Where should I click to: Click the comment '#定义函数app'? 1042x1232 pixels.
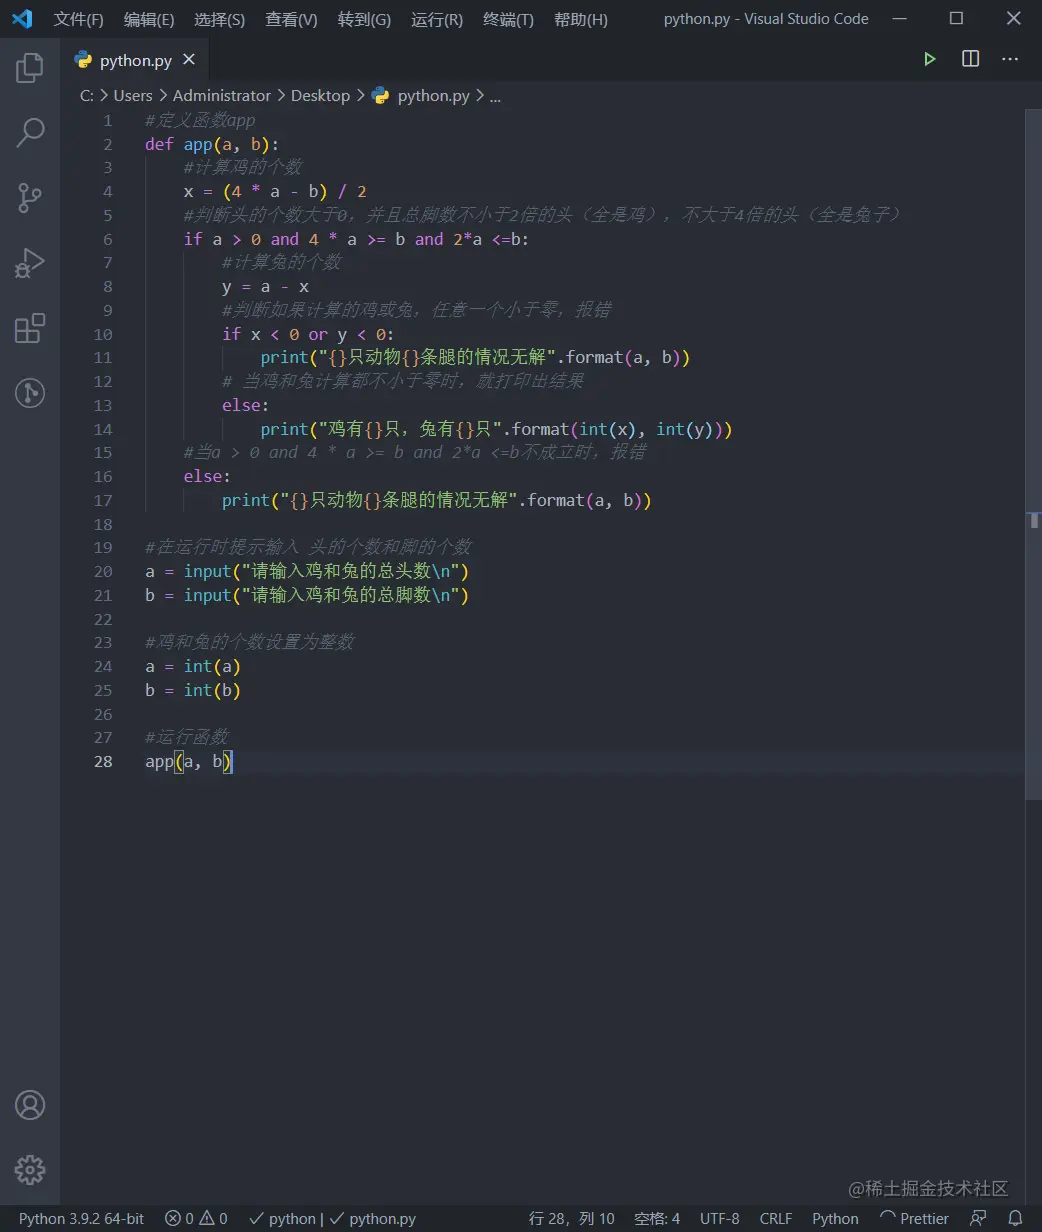tap(200, 120)
